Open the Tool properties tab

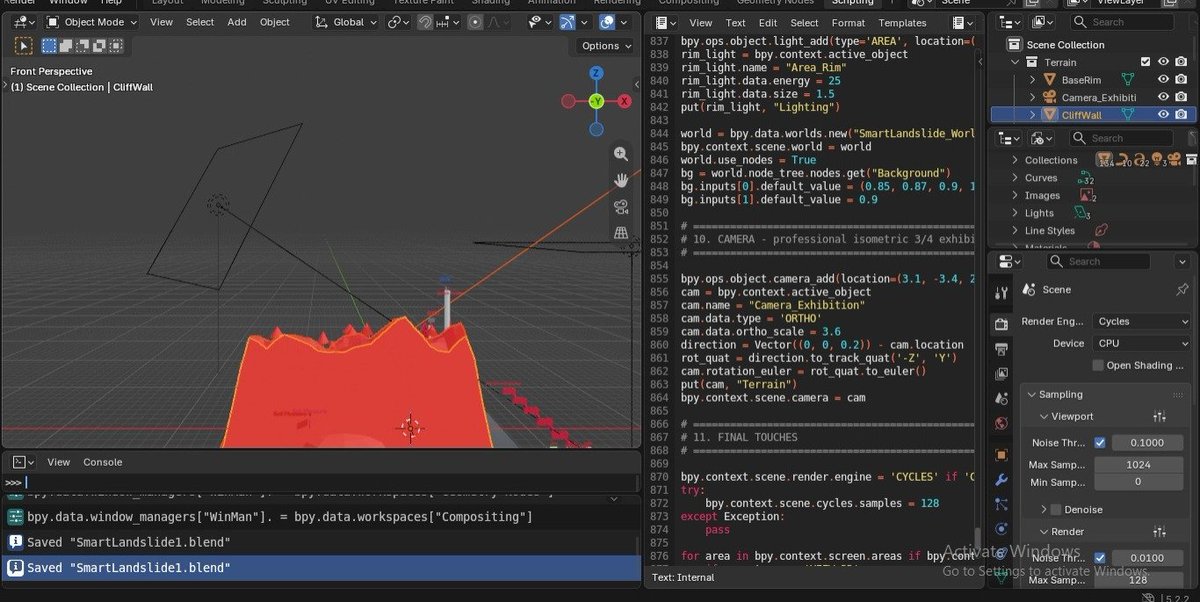click(x=1002, y=292)
